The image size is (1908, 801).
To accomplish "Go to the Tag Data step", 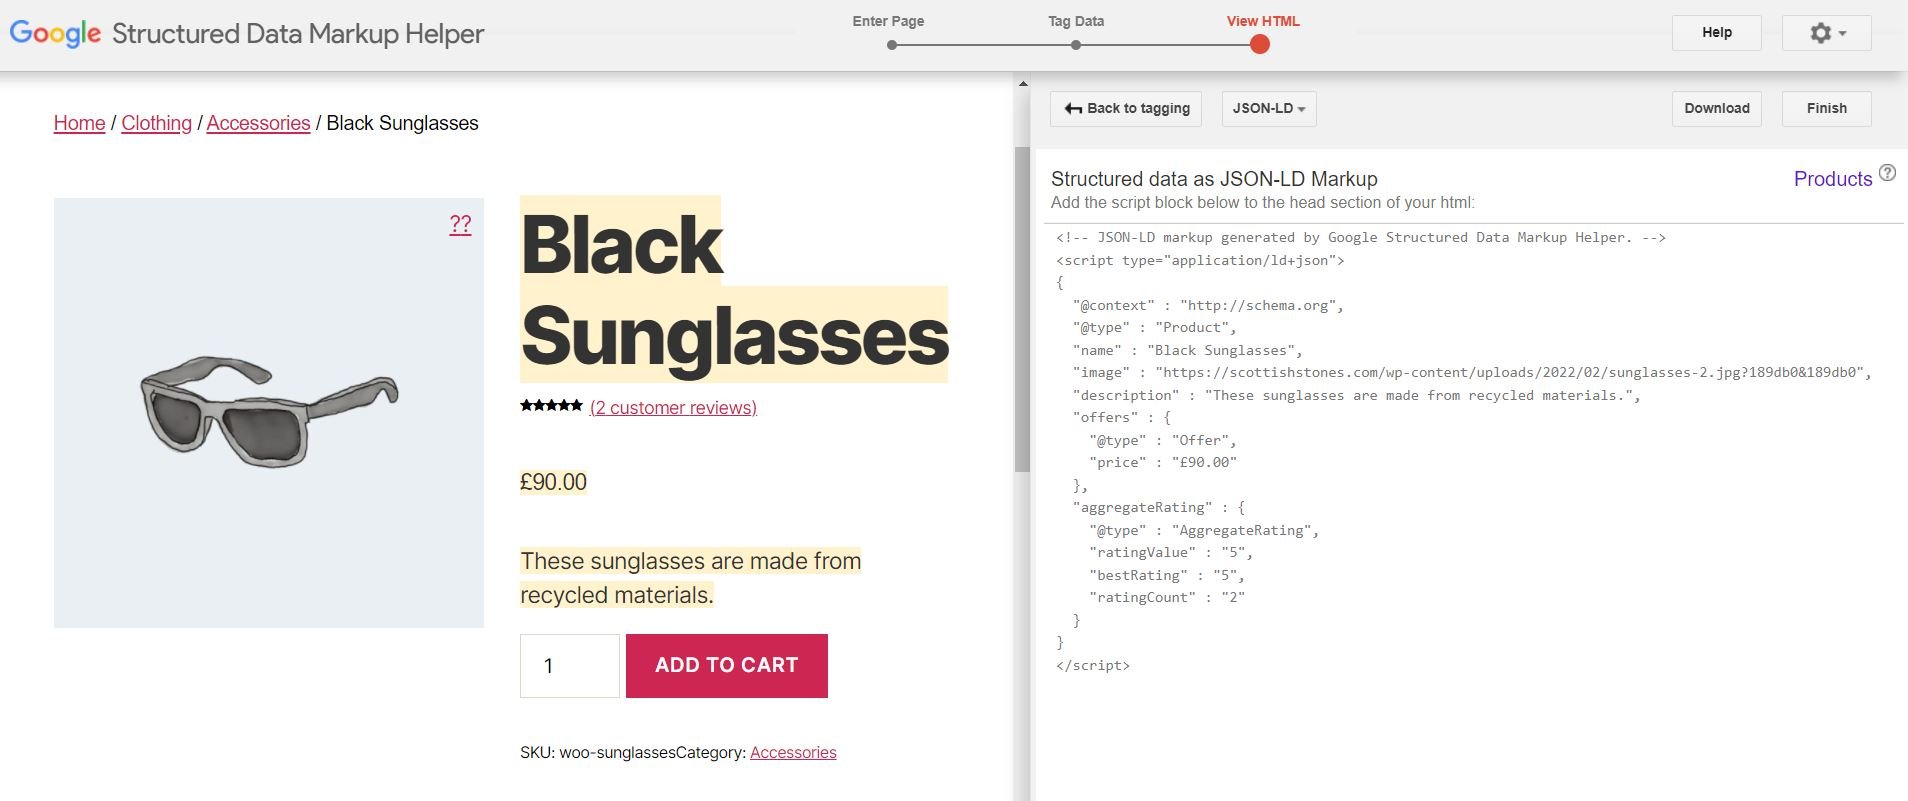I will point(1076,21).
